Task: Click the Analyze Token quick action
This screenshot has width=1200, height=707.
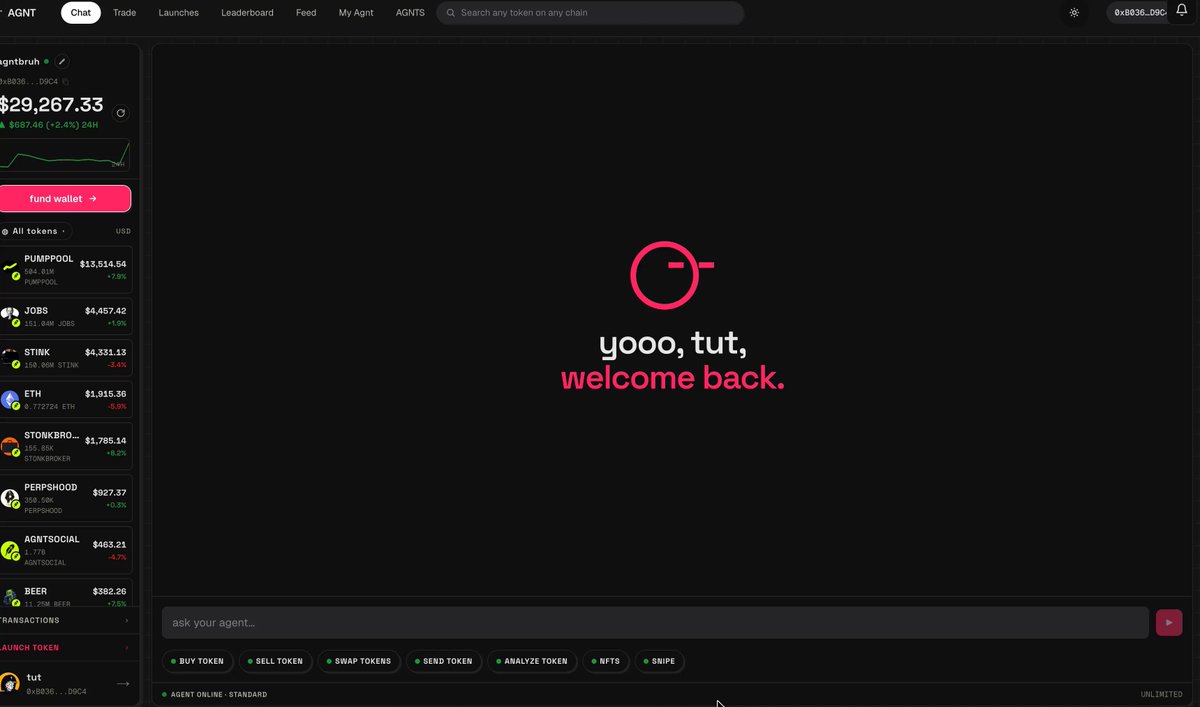Action: click(x=532, y=661)
